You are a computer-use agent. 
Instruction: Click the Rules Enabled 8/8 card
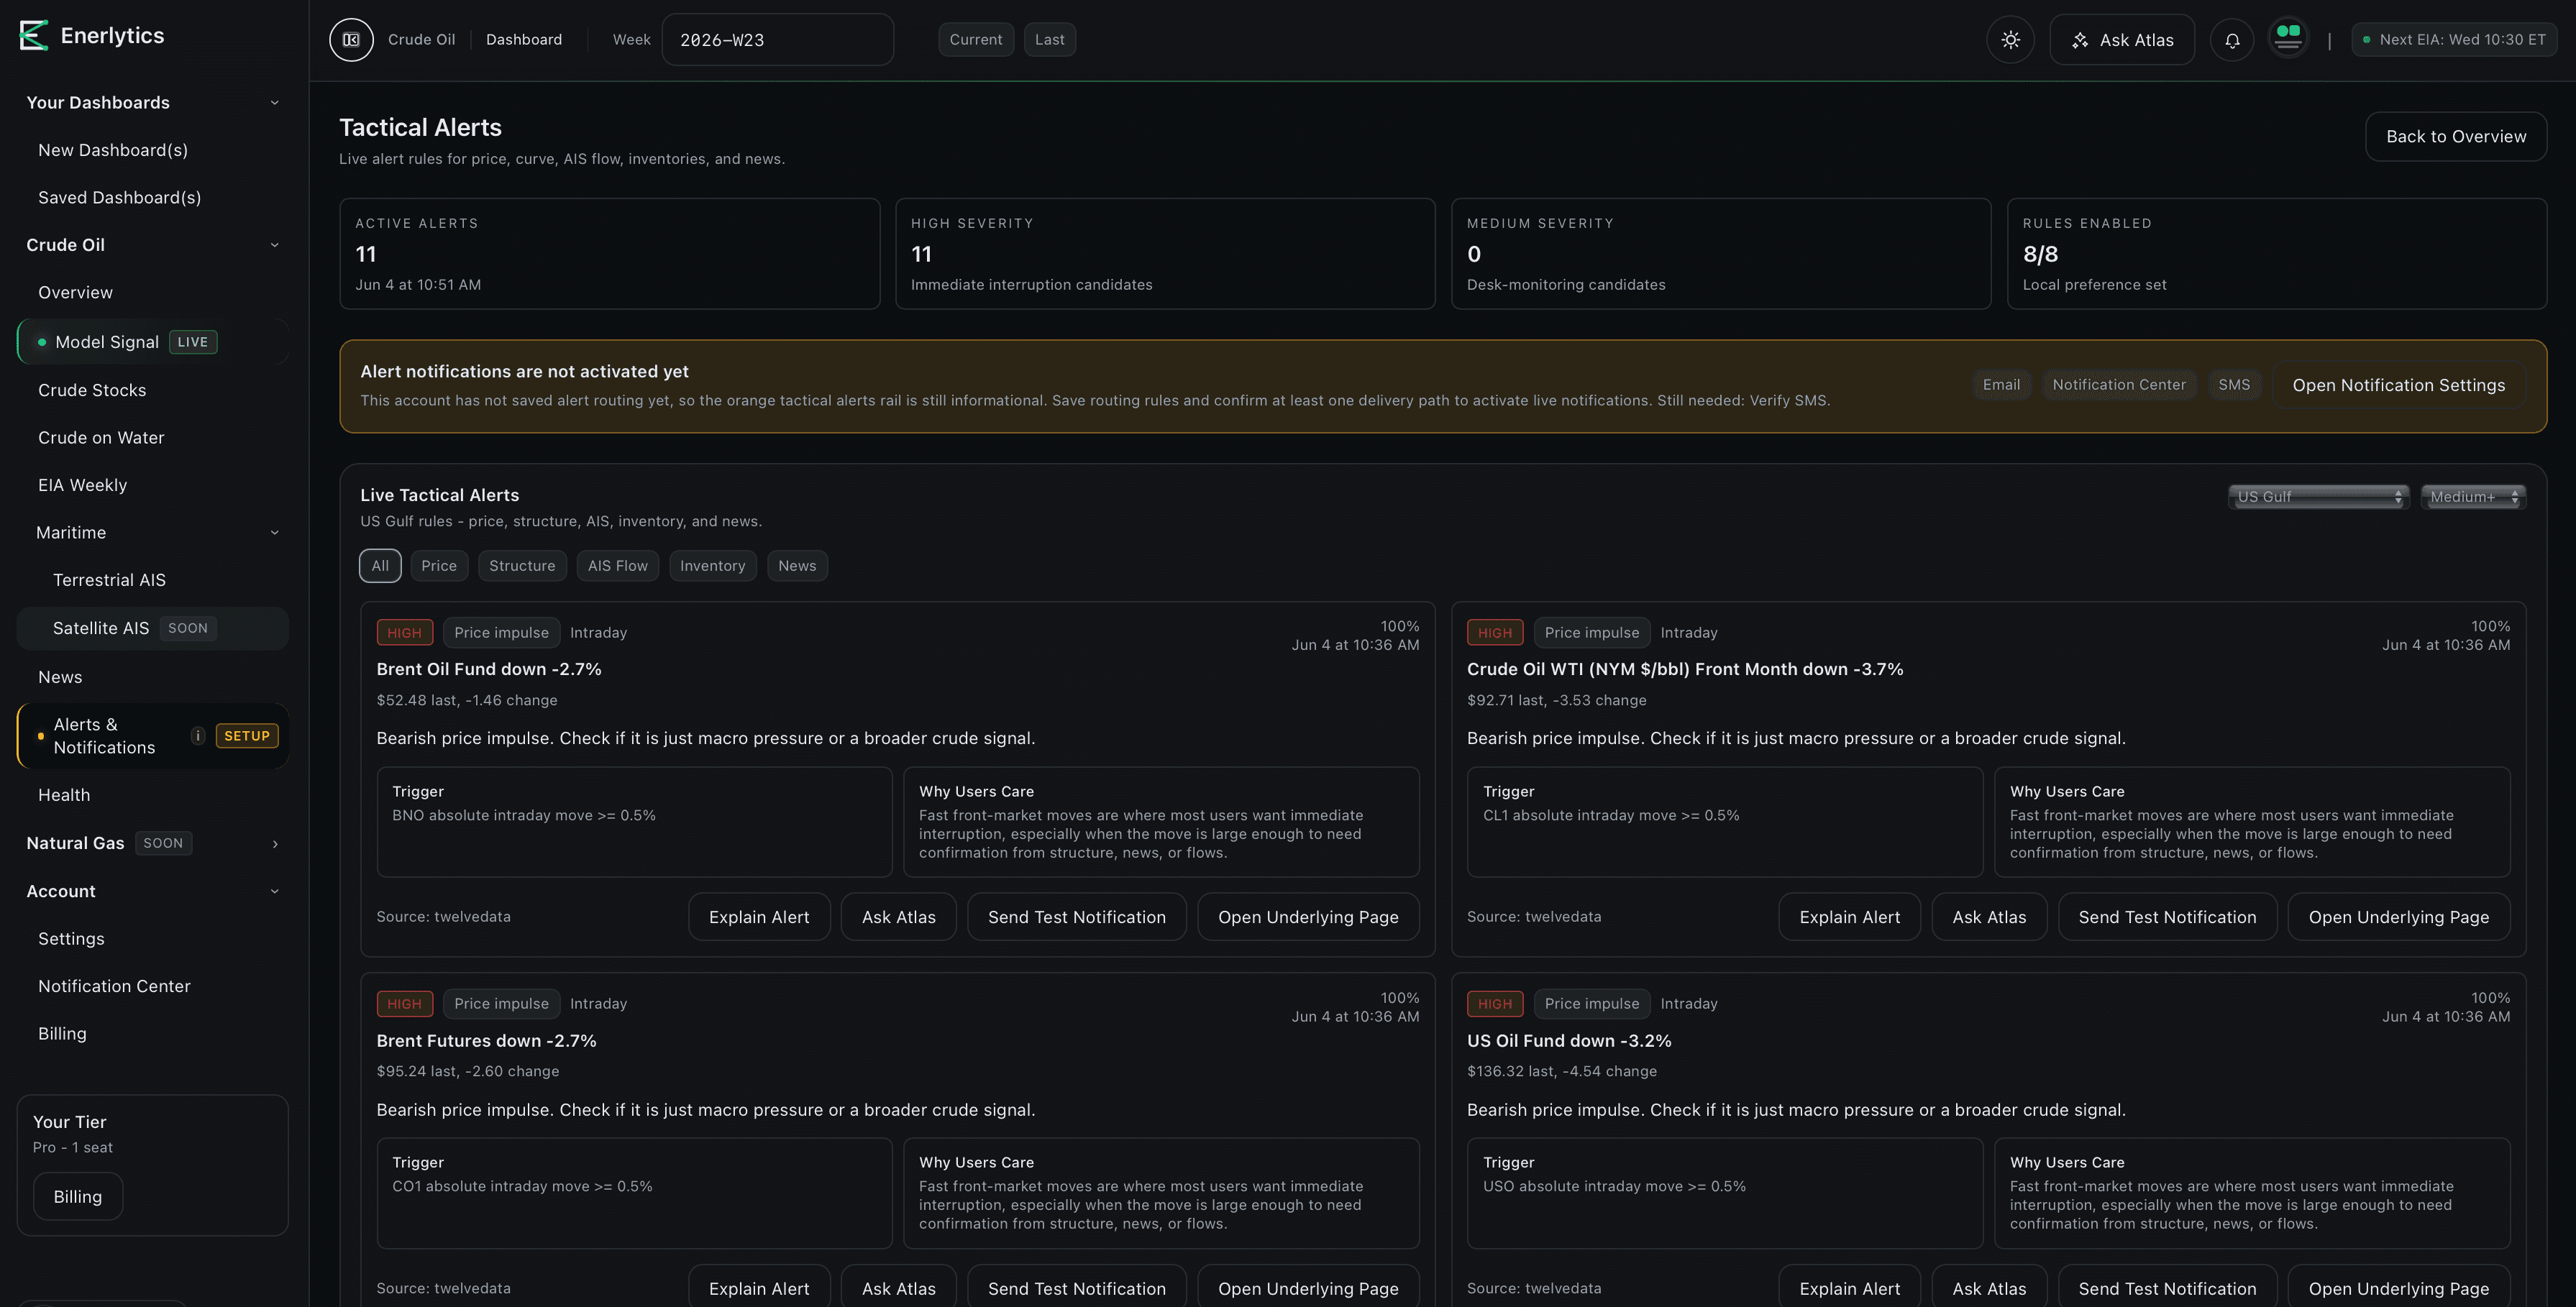click(x=2276, y=254)
